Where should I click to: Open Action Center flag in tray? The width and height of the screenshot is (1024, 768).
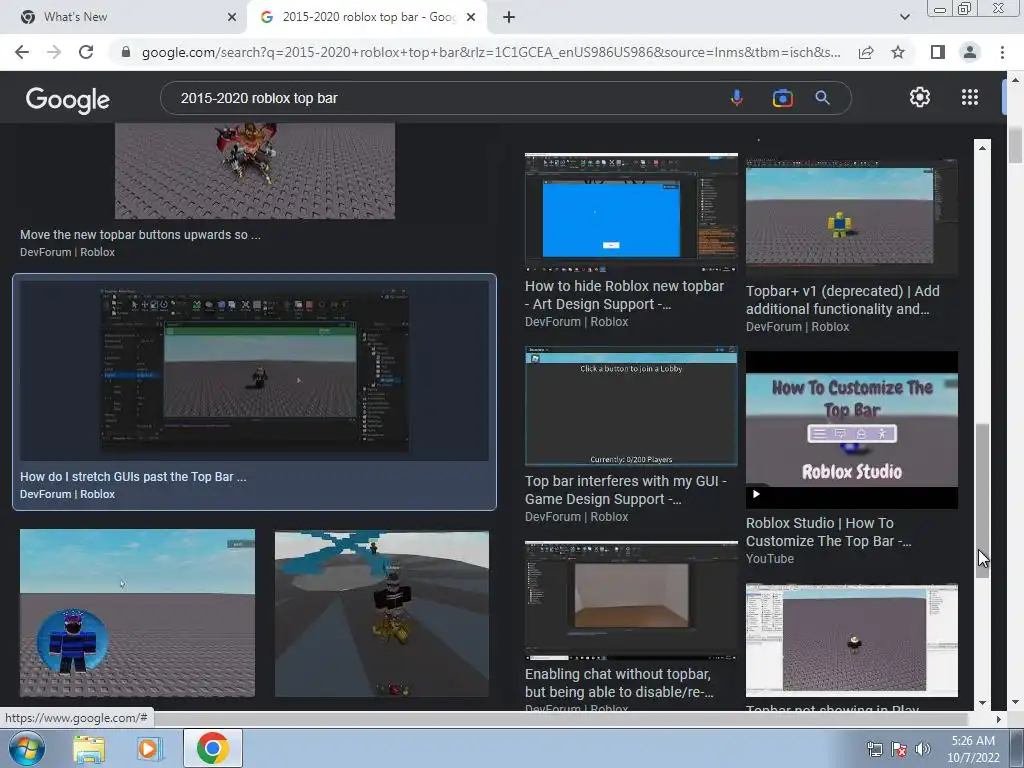pos(899,749)
